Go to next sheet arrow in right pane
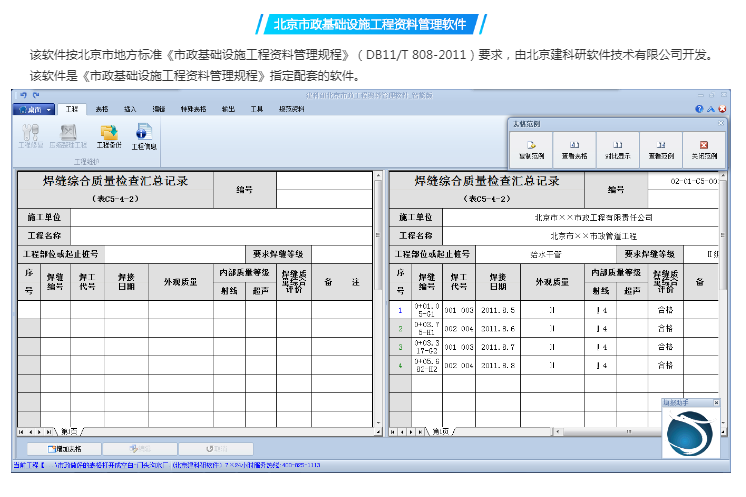This screenshot has height=497, width=746. 411,432
